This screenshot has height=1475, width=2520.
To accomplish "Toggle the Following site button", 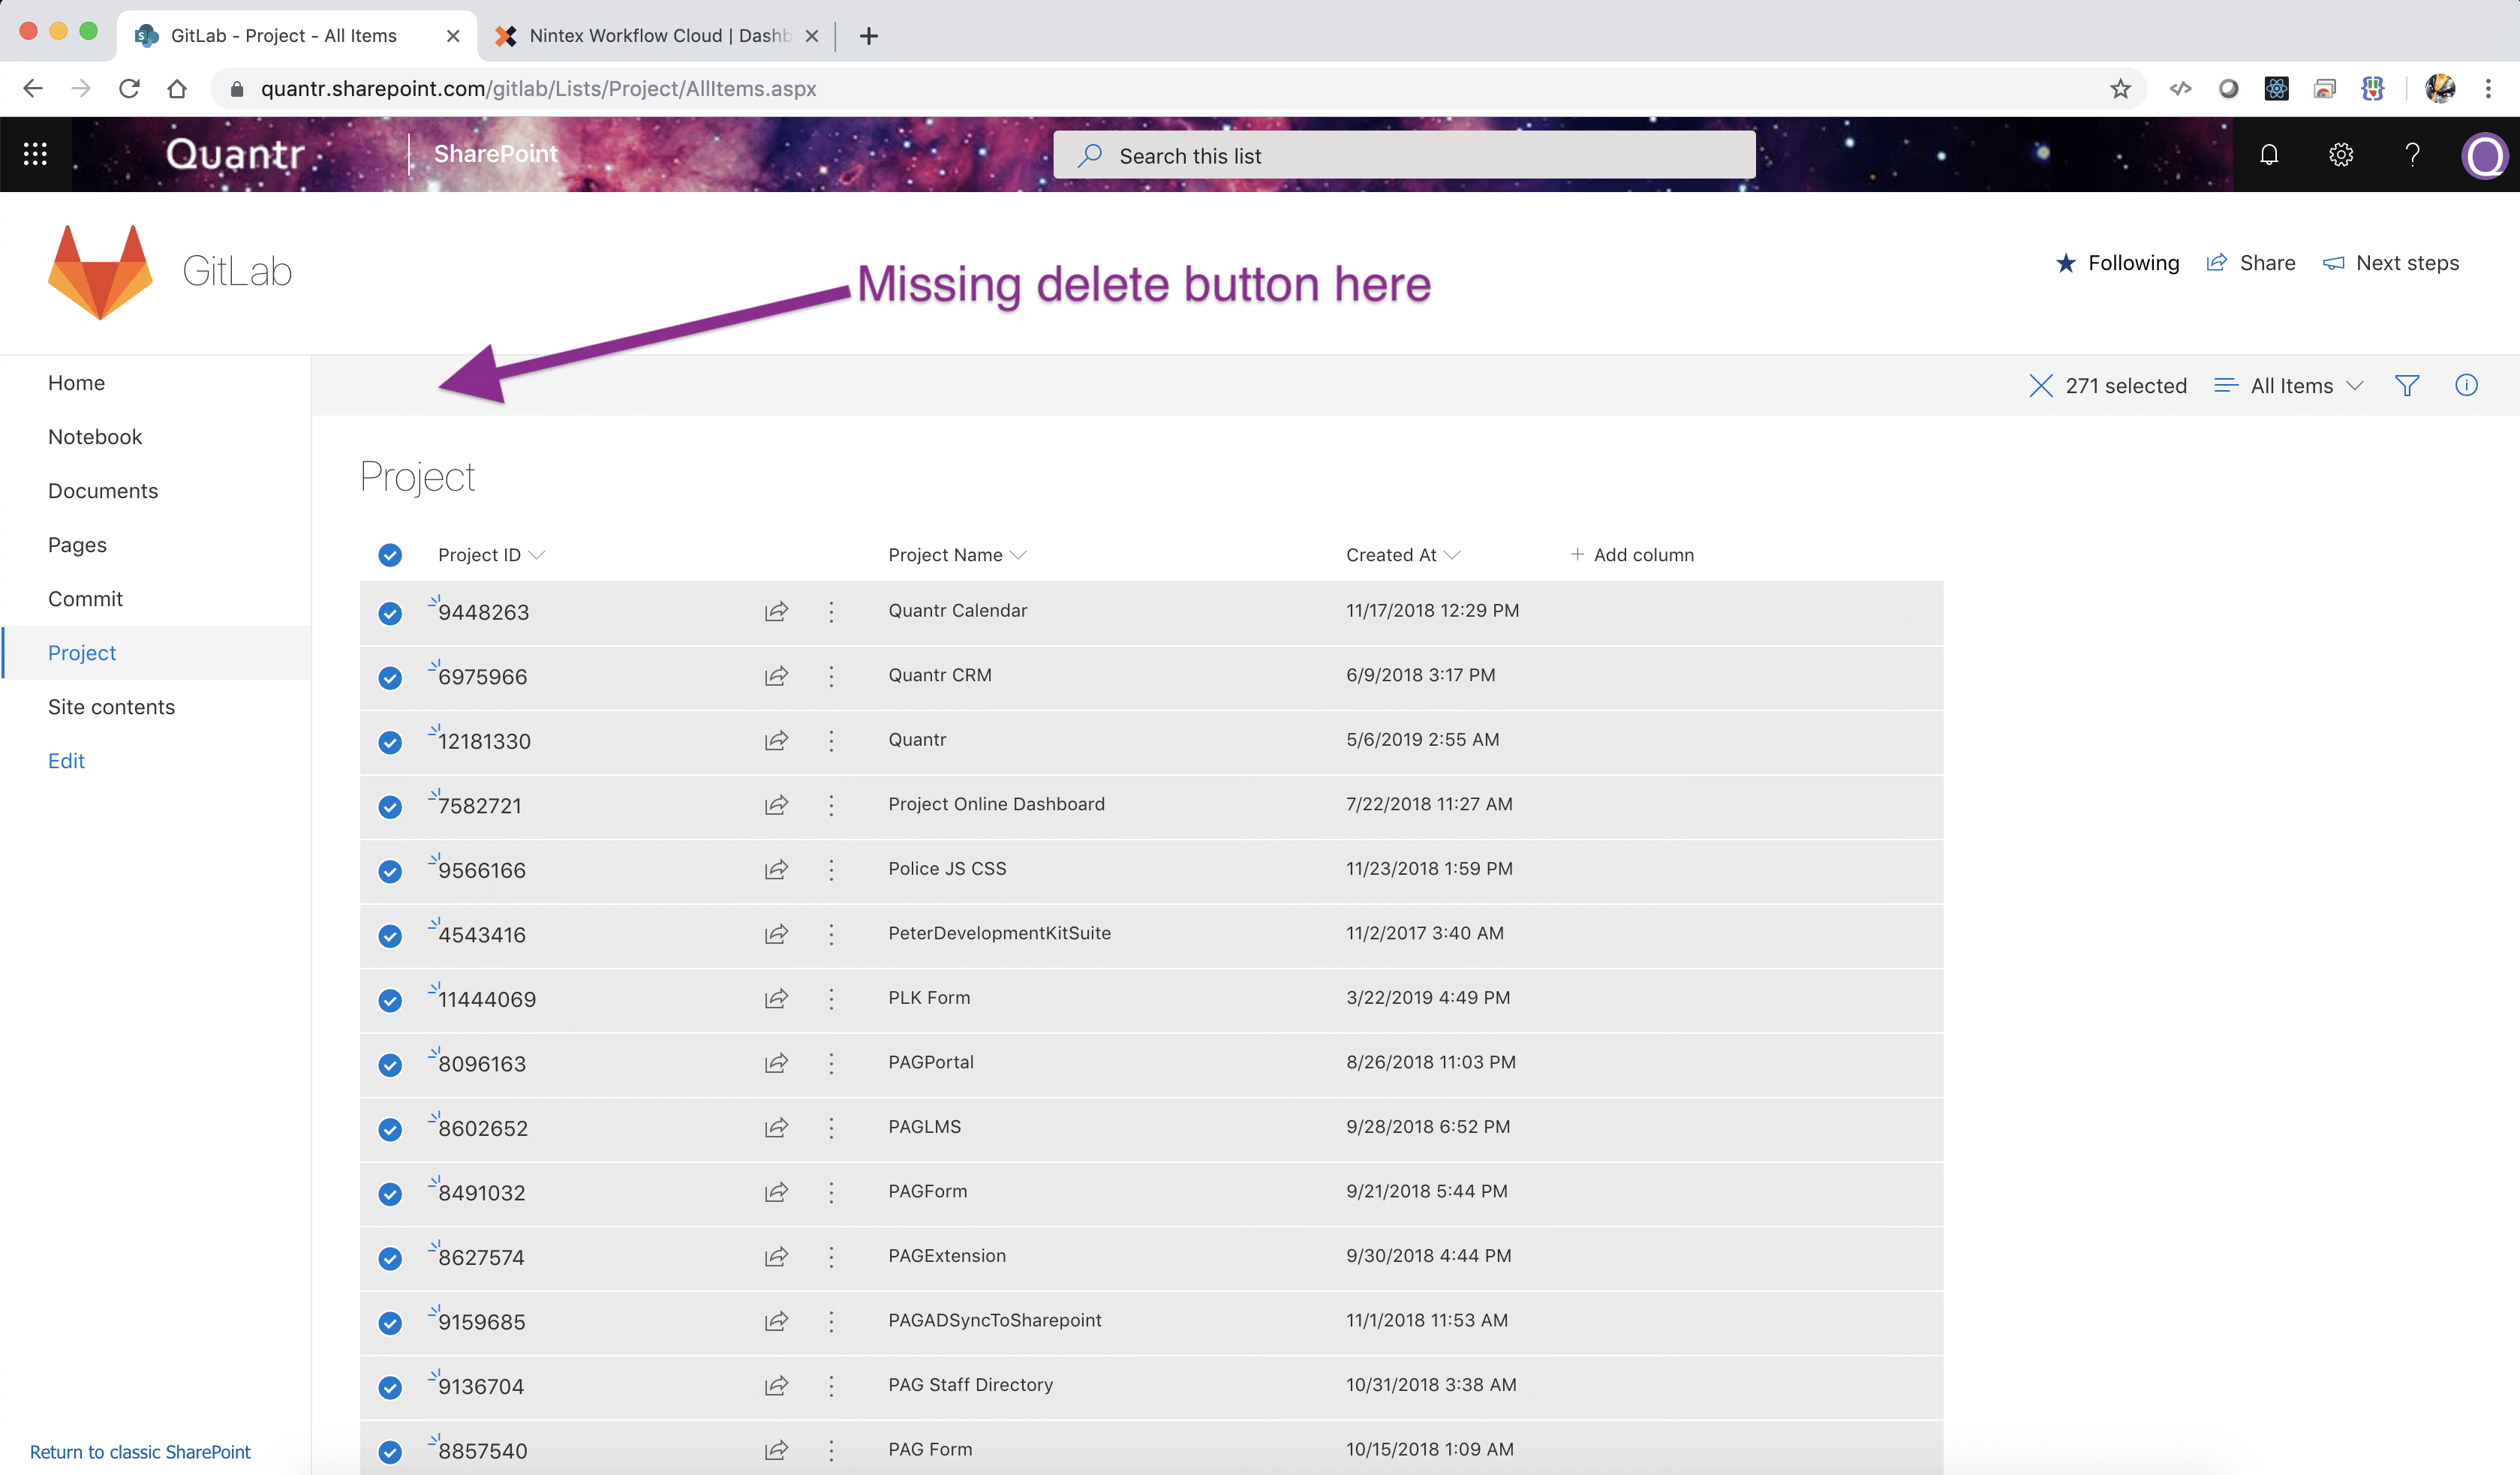I will click(x=2116, y=263).
